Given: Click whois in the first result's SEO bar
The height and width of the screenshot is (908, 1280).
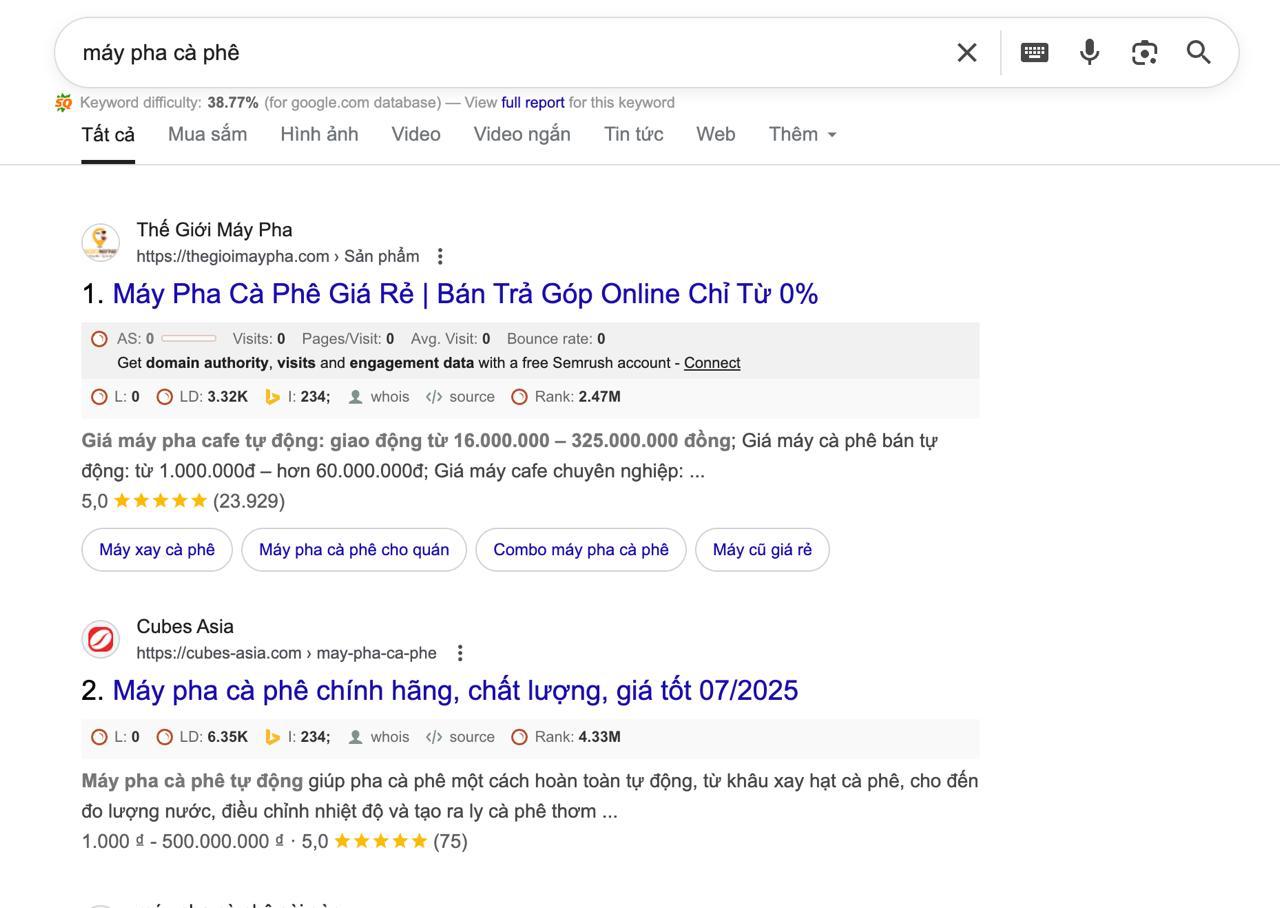Looking at the screenshot, I should [x=388, y=397].
